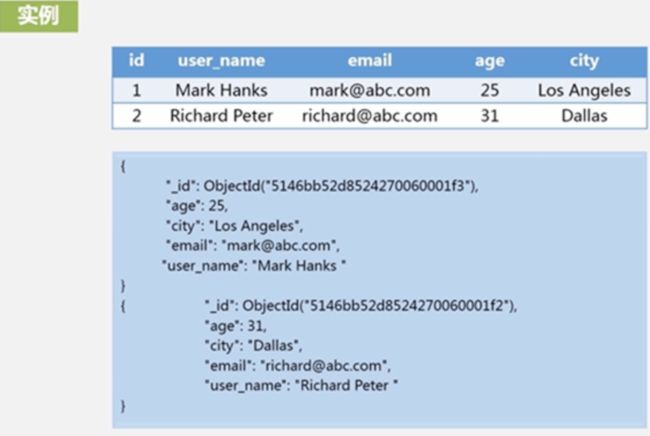
Task: Click the JSON line "user_name": "Mark Hanks"
Action: tap(254, 266)
